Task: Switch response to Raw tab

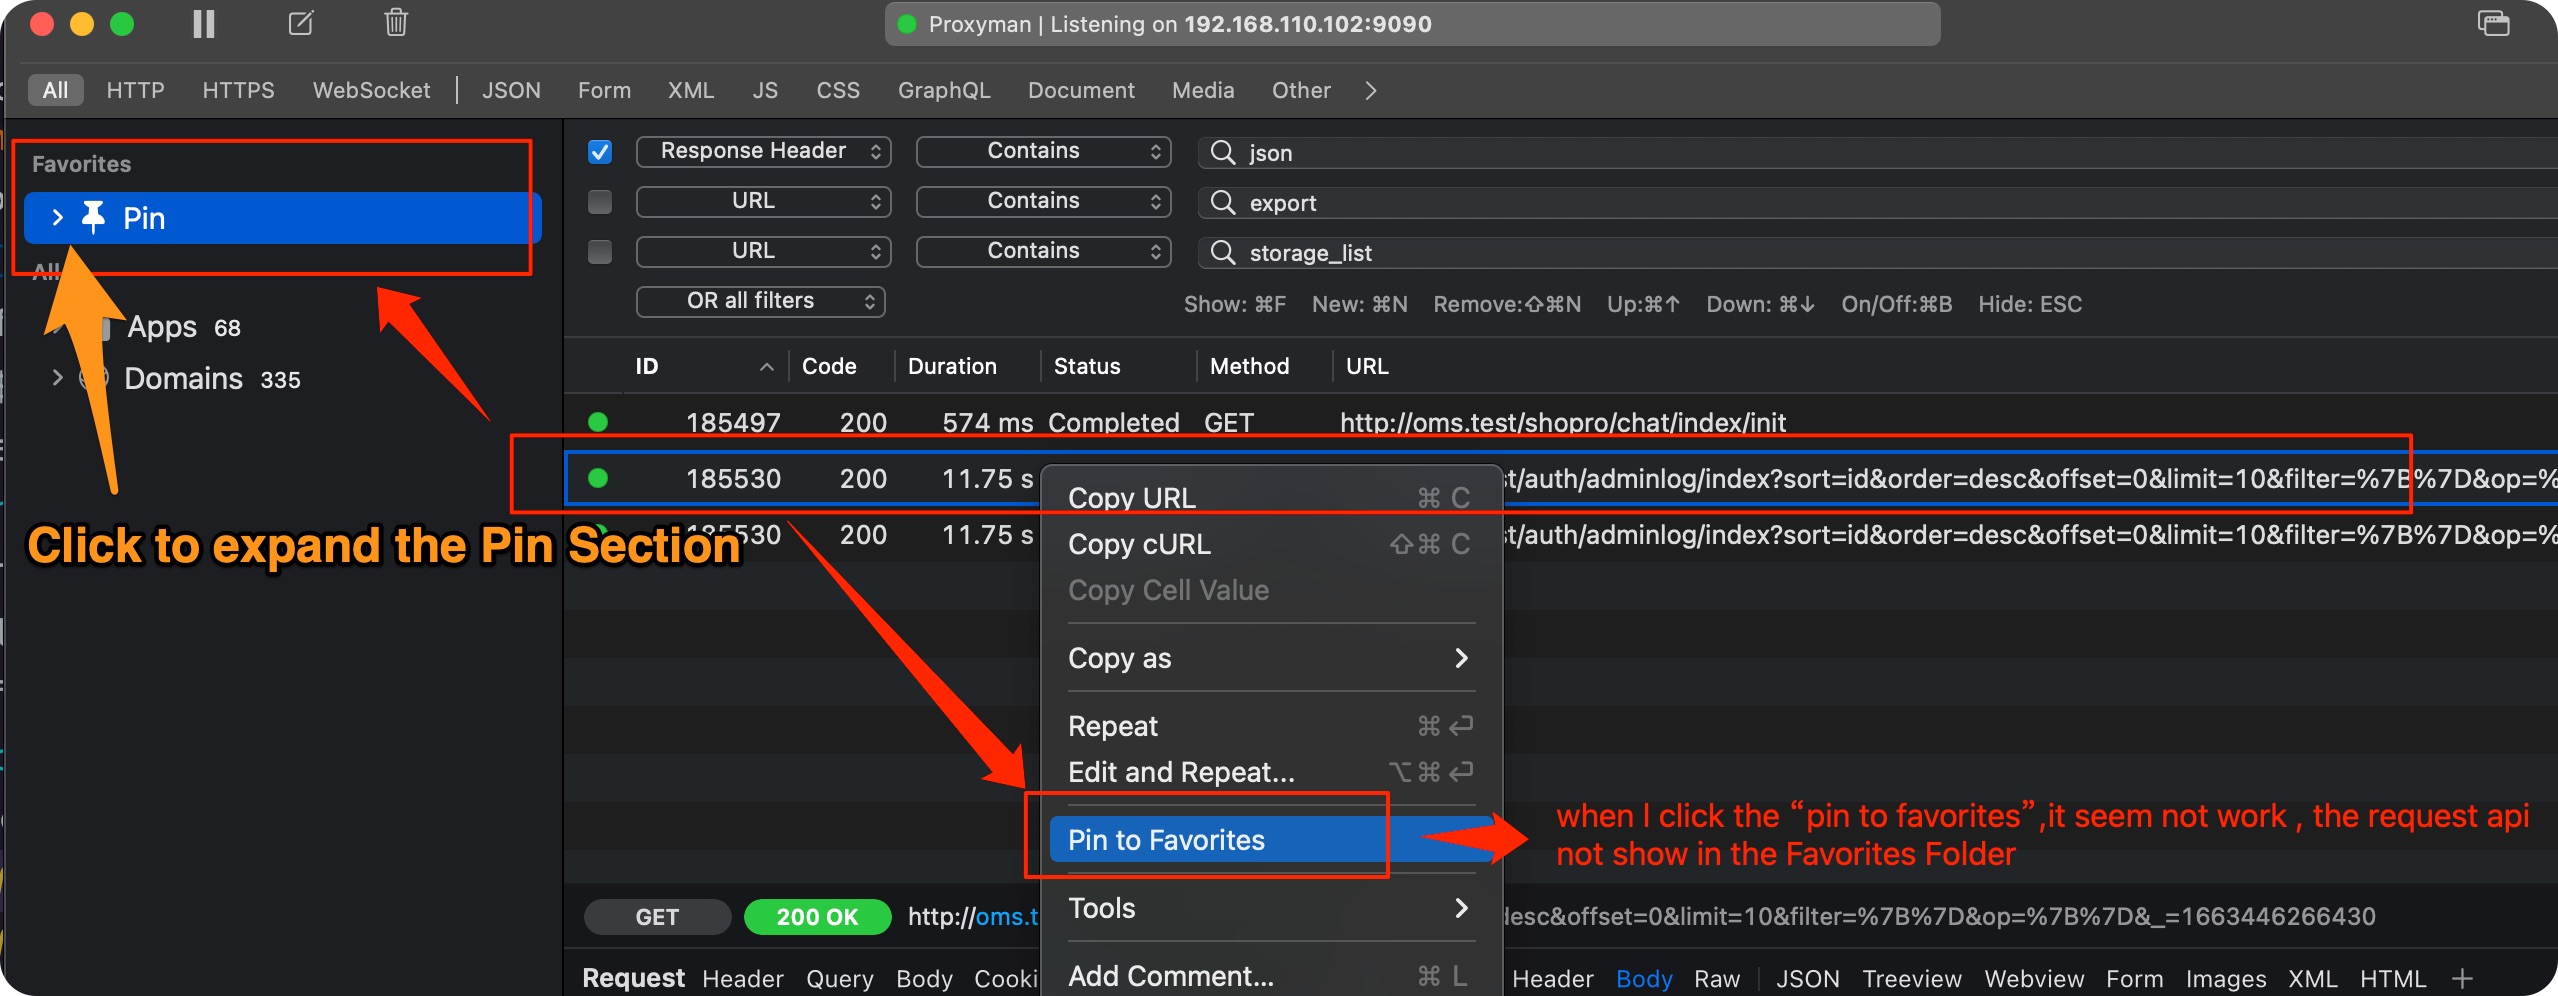Action: tap(1716, 978)
